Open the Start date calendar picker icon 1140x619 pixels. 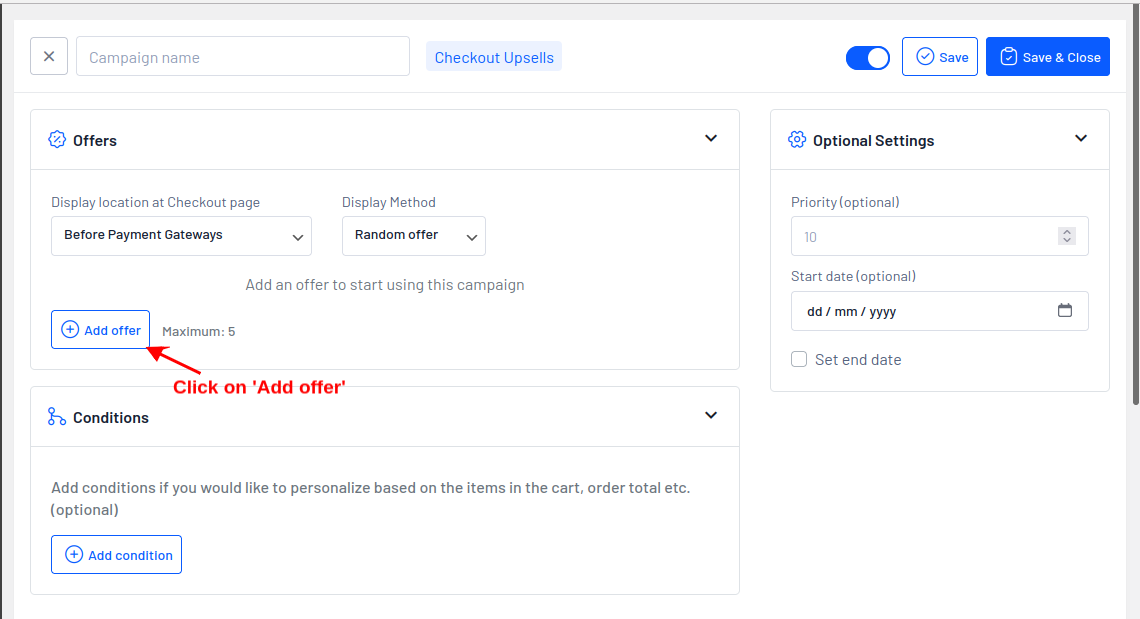point(1065,311)
